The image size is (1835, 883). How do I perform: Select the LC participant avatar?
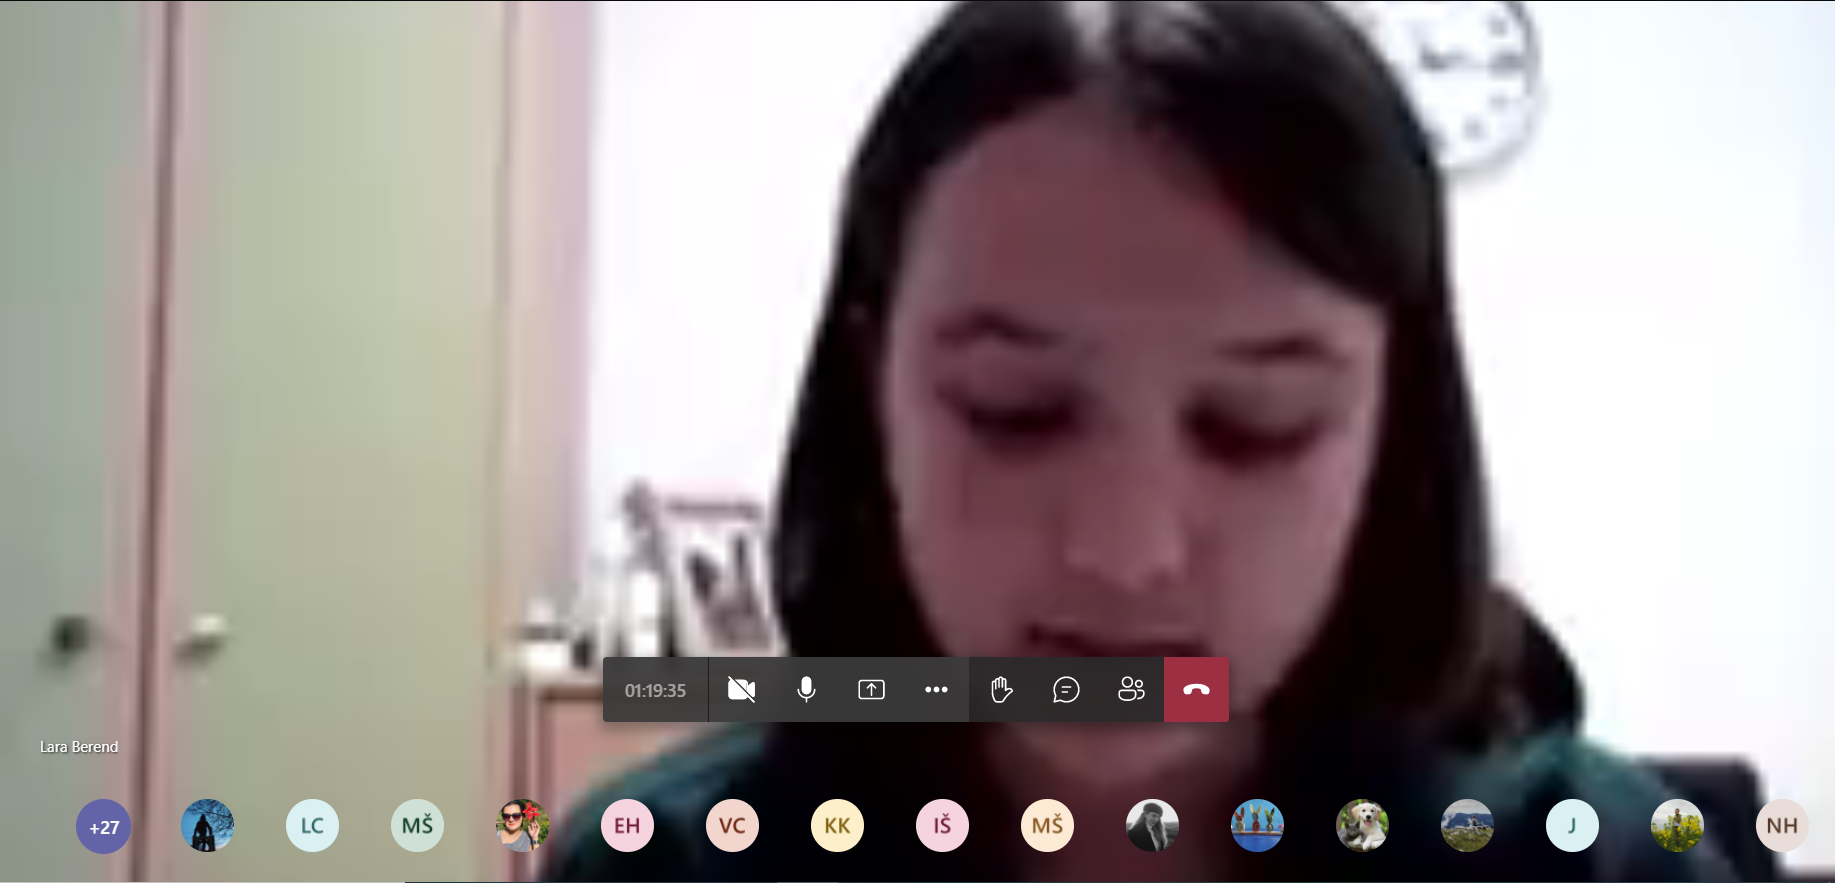[x=312, y=826]
